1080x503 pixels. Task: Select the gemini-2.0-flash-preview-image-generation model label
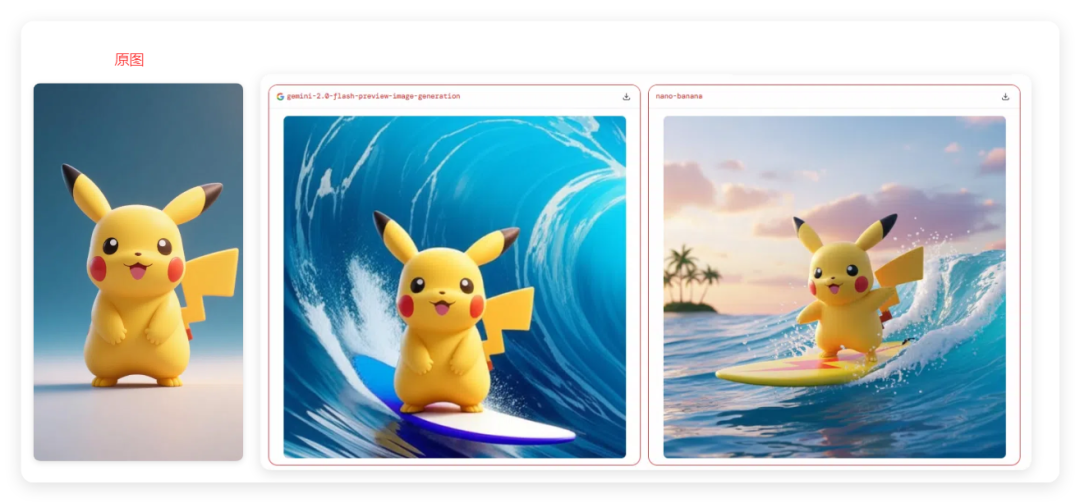point(373,97)
